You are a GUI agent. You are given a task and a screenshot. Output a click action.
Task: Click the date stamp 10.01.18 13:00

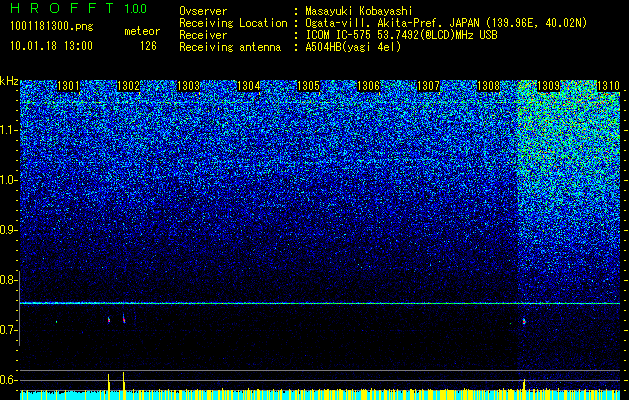[x=51, y=46]
